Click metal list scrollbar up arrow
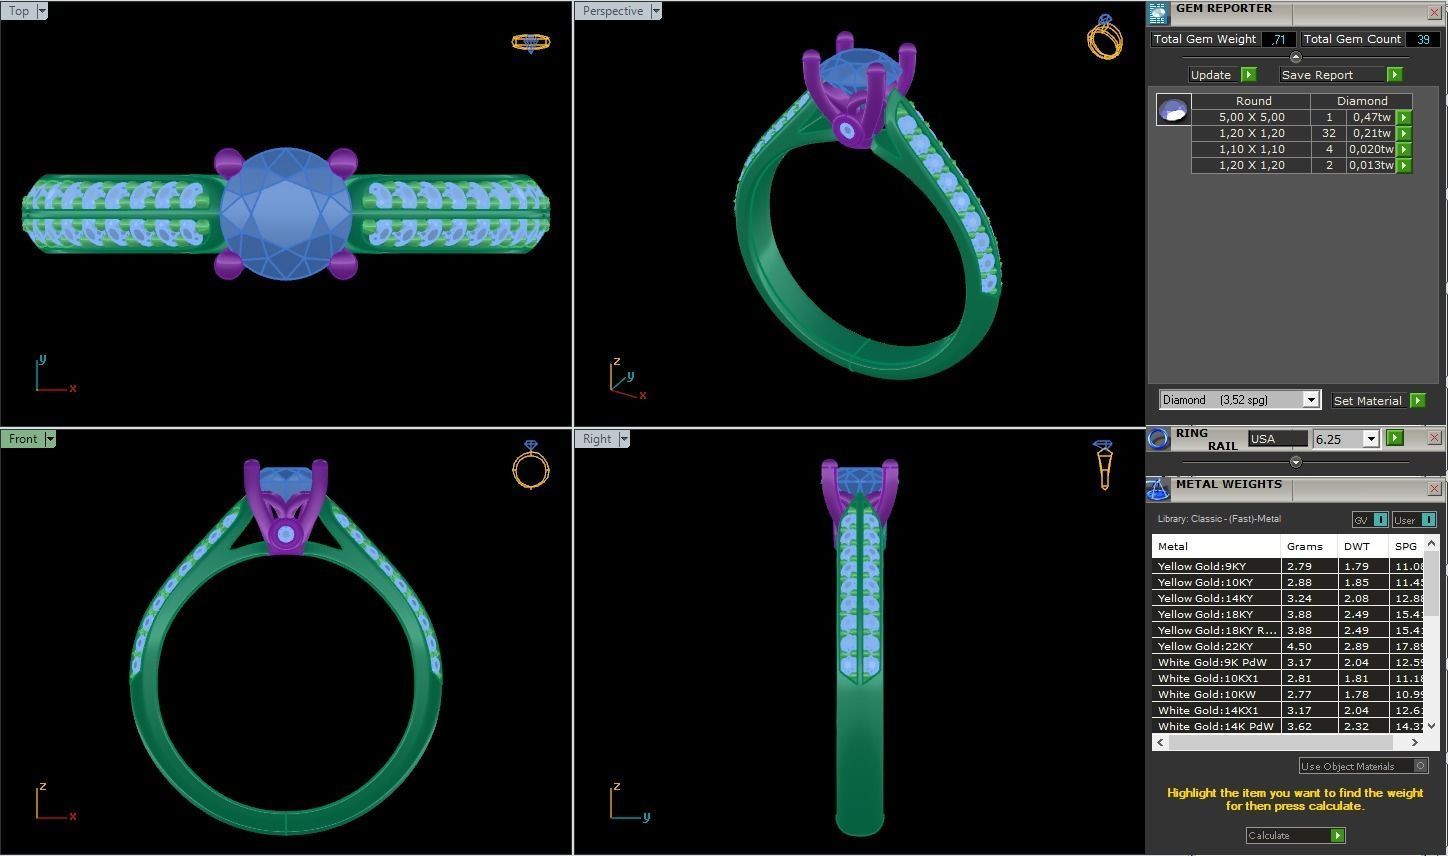 (1431, 543)
